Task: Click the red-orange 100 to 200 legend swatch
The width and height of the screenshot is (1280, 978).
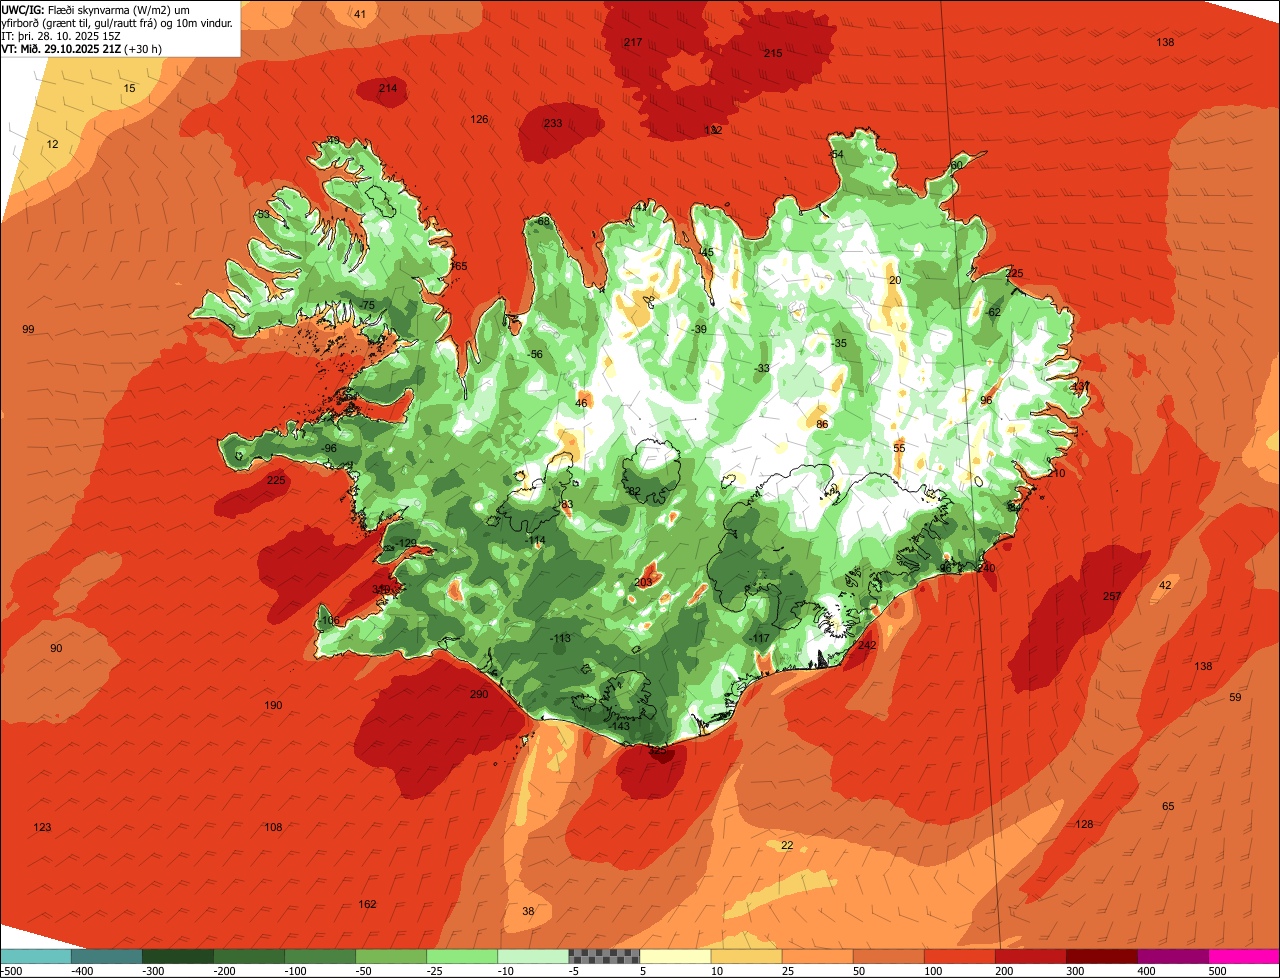Action: pos(959,956)
